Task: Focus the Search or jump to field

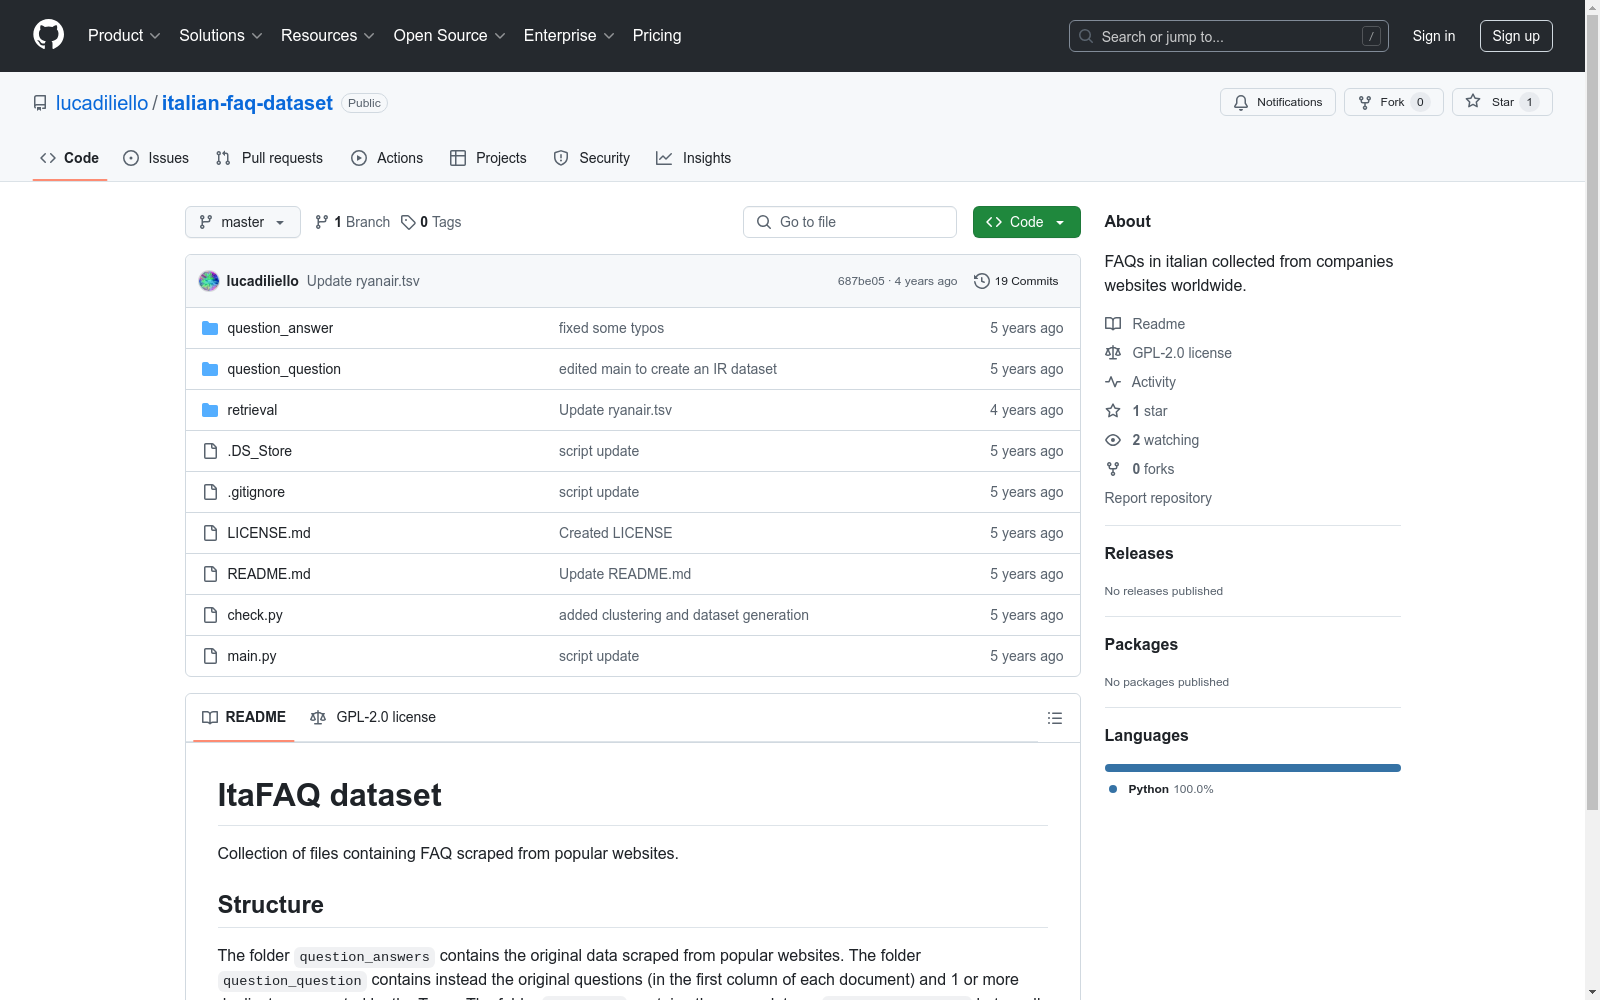Action: pyautogui.click(x=1229, y=36)
